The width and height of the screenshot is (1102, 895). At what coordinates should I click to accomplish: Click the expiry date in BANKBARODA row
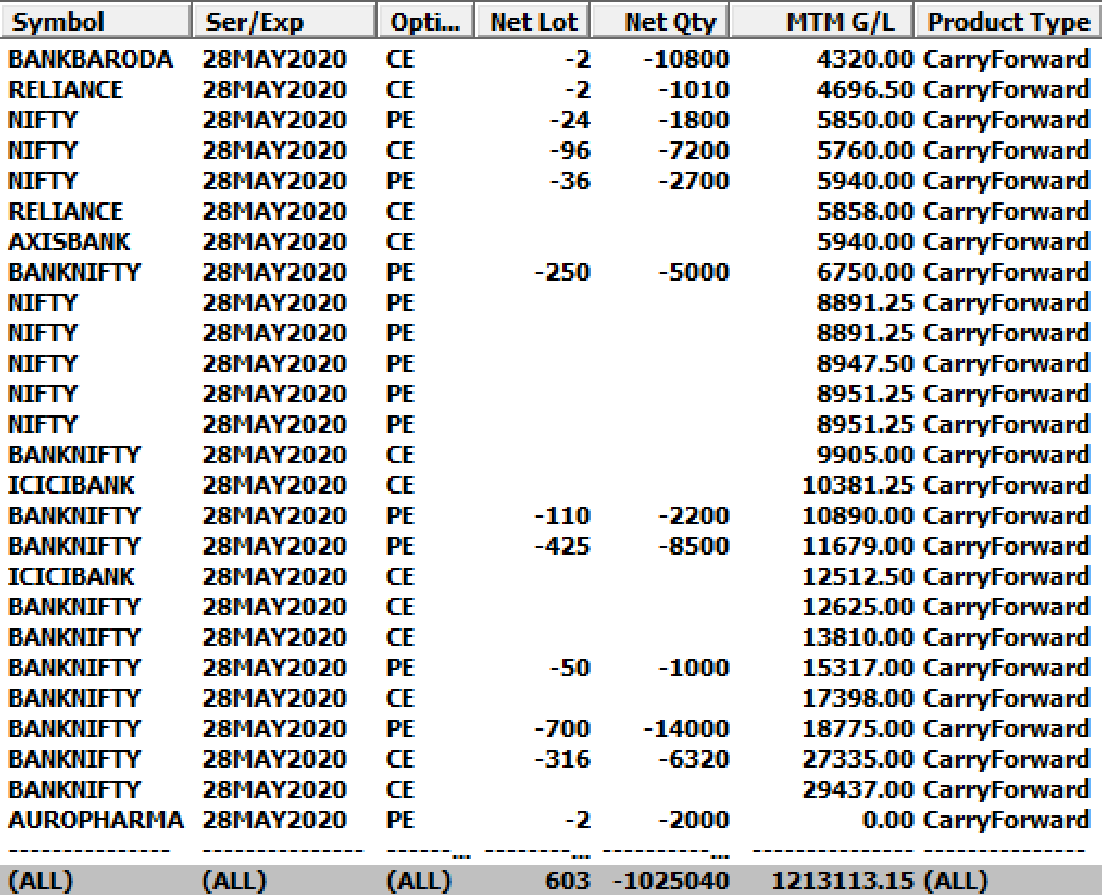pyautogui.click(x=275, y=59)
